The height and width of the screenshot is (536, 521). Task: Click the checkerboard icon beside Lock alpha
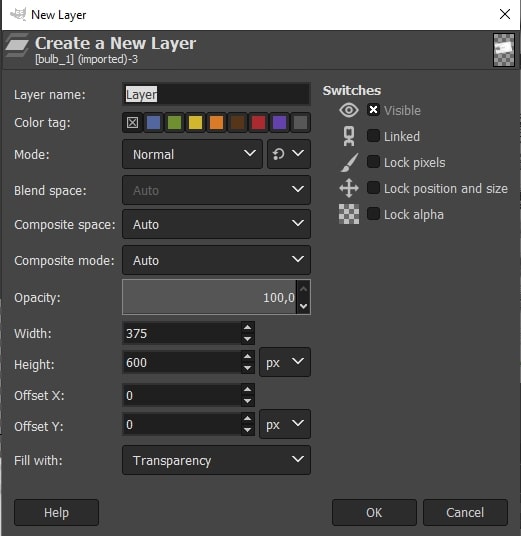[349, 214]
